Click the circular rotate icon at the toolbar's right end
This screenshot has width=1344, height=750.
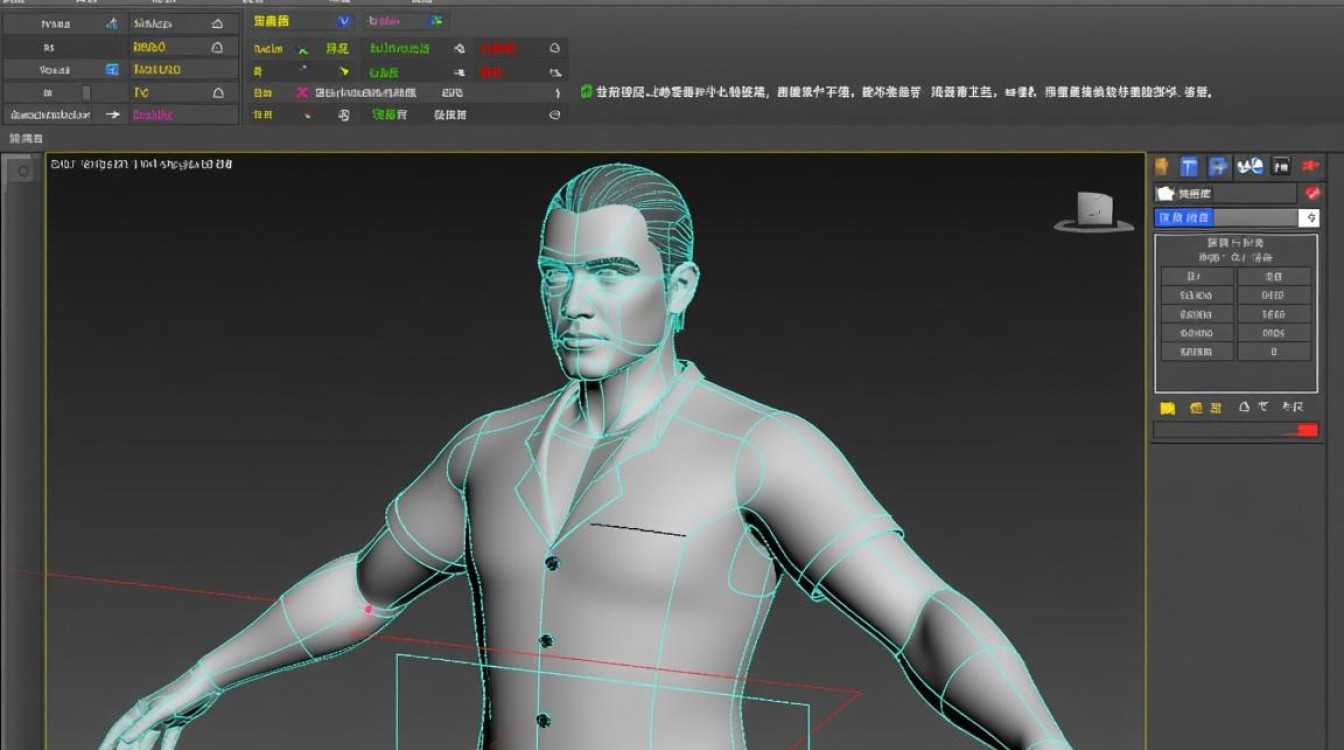click(x=556, y=116)
